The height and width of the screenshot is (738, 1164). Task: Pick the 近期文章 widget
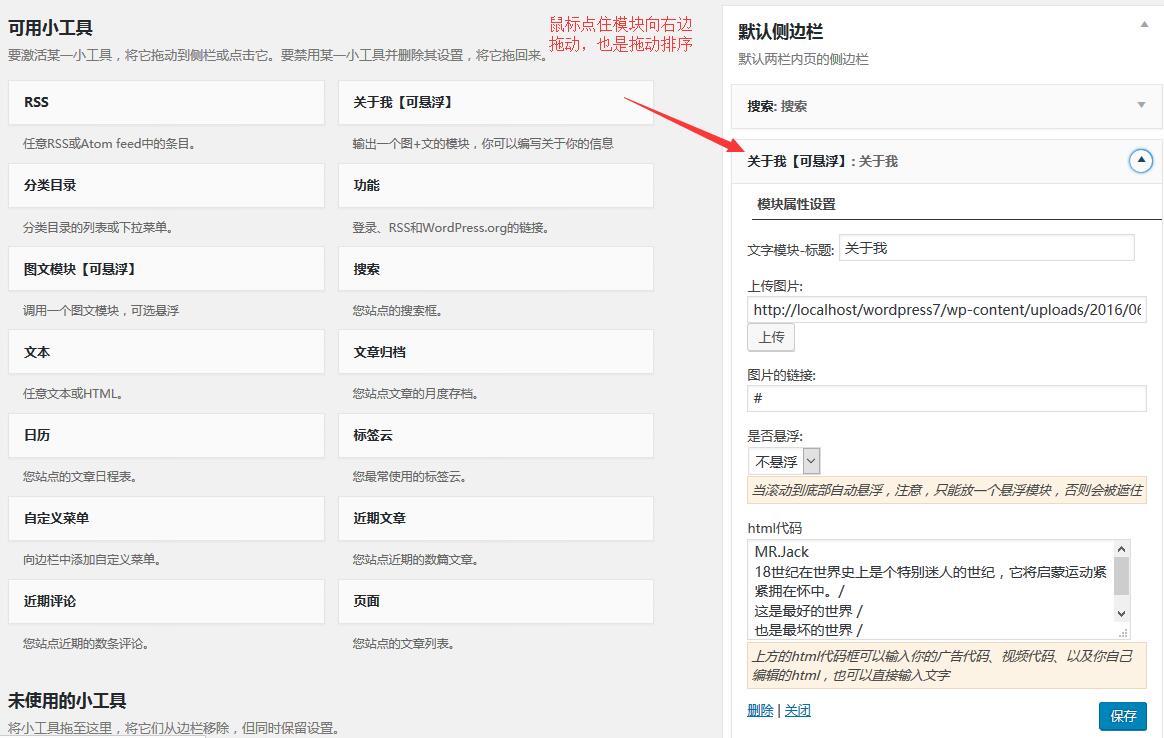coord(496,518)
